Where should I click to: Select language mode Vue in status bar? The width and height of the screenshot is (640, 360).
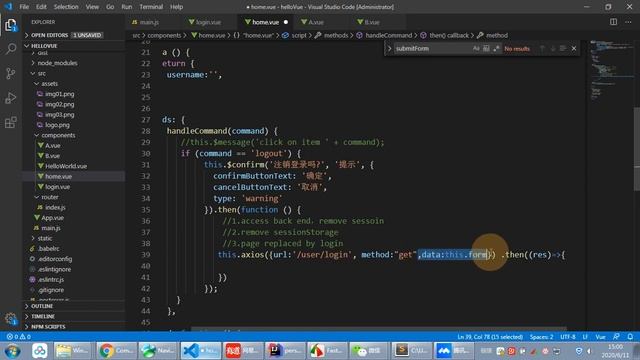[x=600, y=337]
